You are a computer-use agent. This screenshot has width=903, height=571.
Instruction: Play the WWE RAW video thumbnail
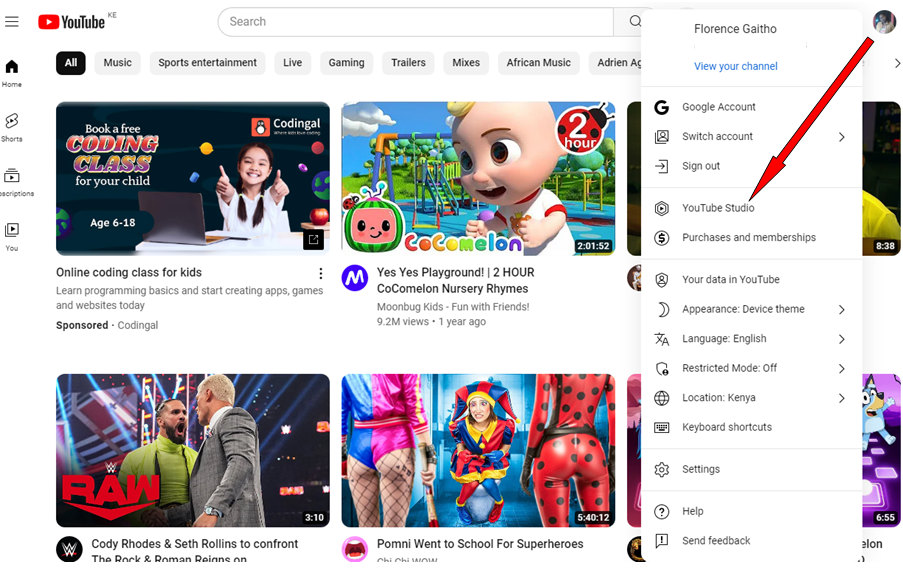click(x=193, y=450)
